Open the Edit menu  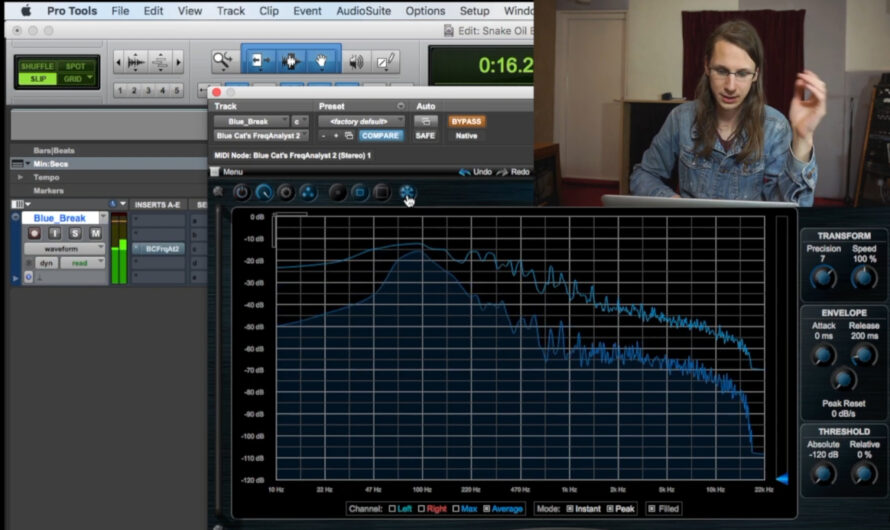point(153,11)
